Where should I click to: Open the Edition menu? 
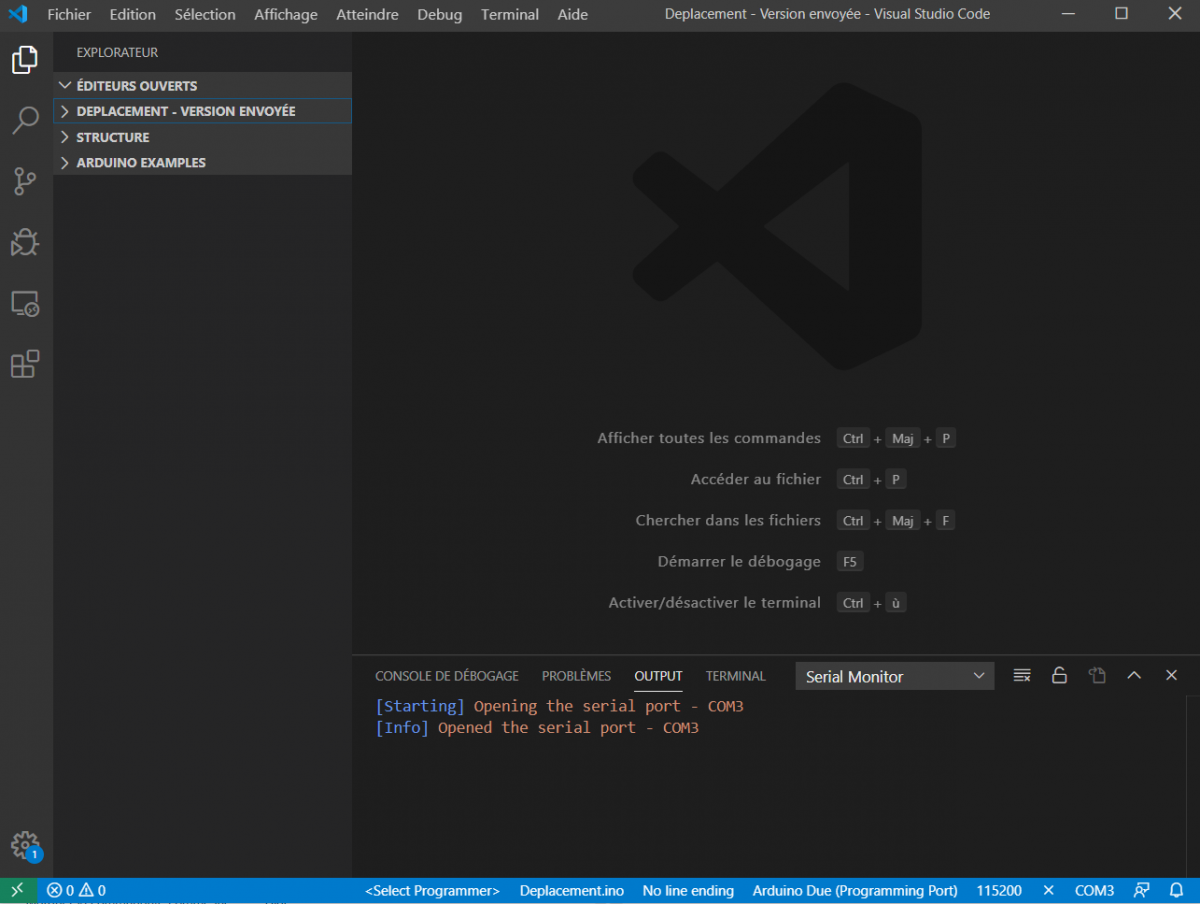tap(133, 14)
